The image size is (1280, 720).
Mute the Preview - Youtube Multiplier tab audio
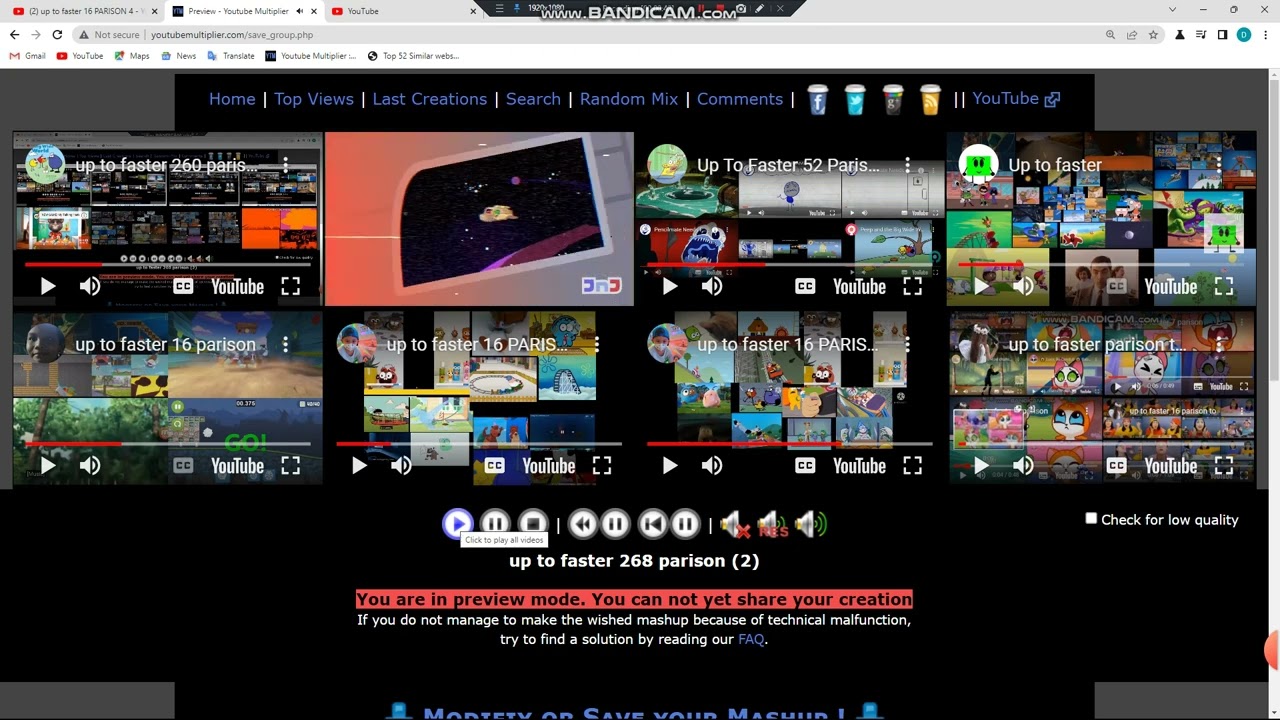pyautogui.click(x=299, y=11)
